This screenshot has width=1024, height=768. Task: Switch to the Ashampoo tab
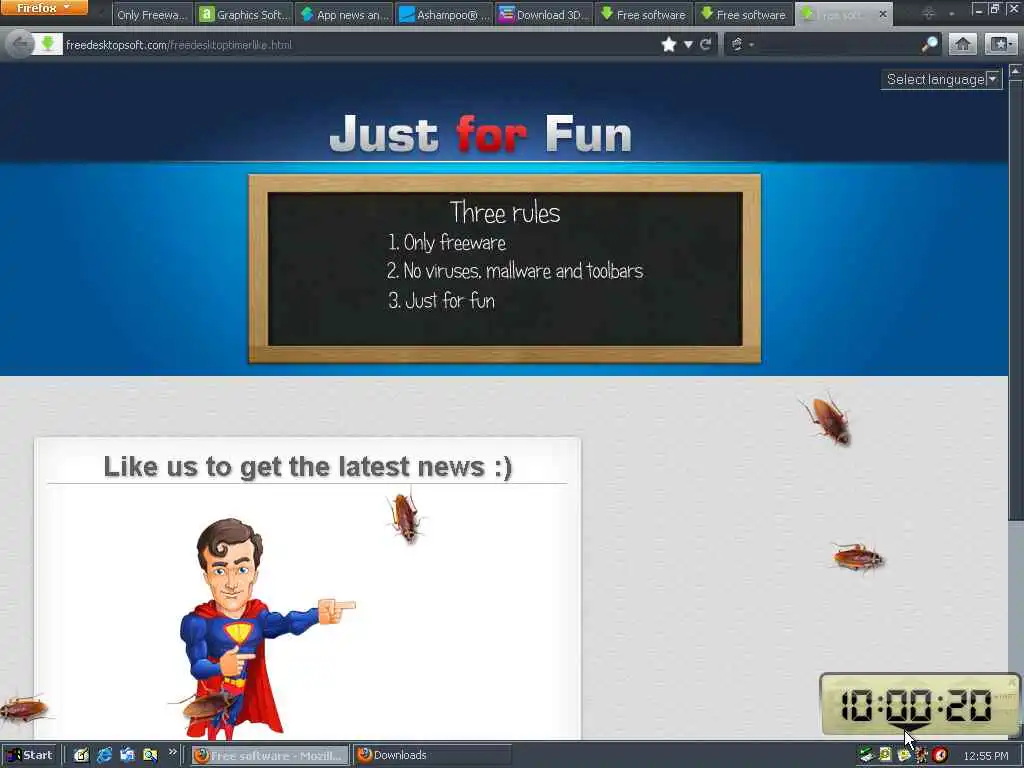click(444, 14)
